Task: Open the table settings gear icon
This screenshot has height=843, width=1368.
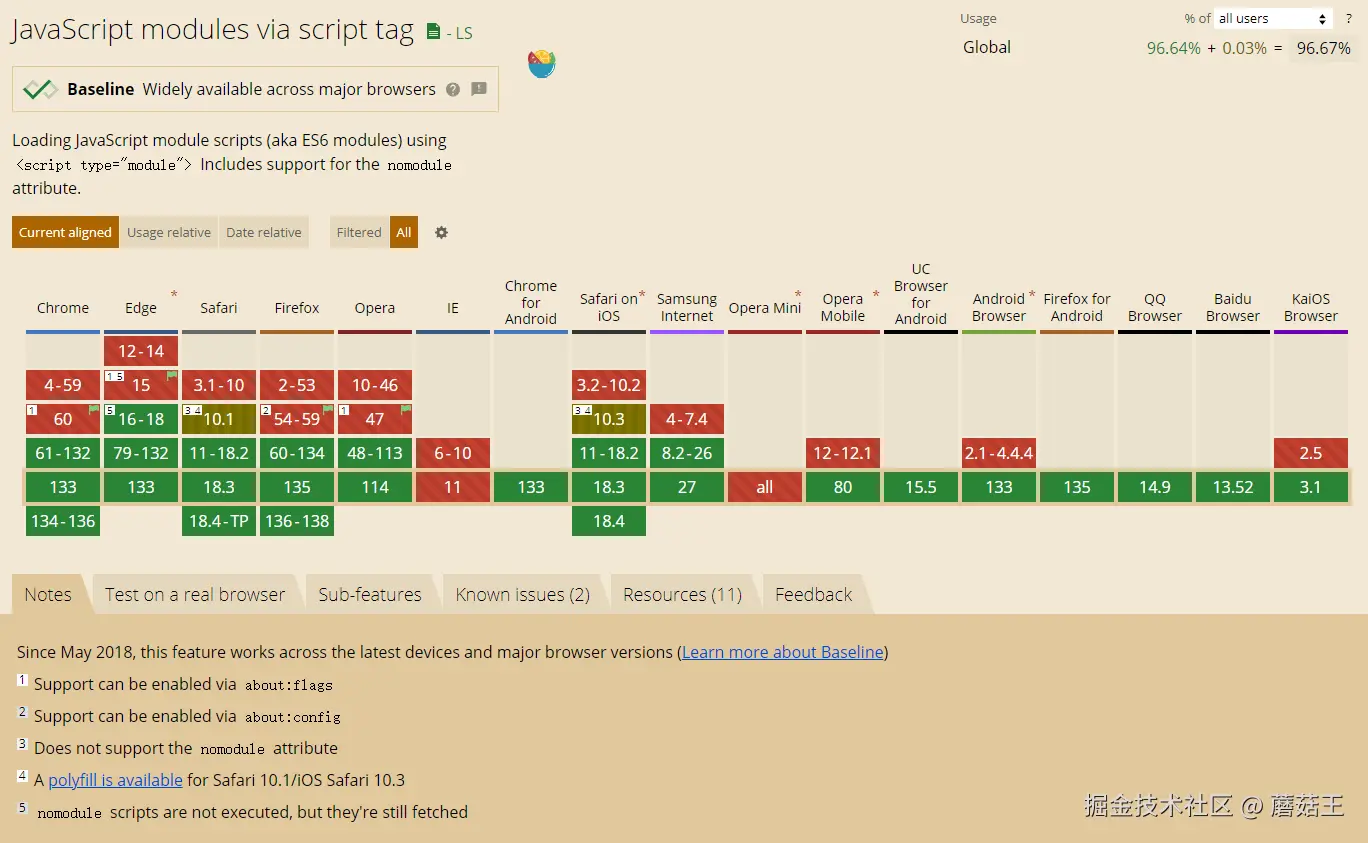Action: point(441,232)
